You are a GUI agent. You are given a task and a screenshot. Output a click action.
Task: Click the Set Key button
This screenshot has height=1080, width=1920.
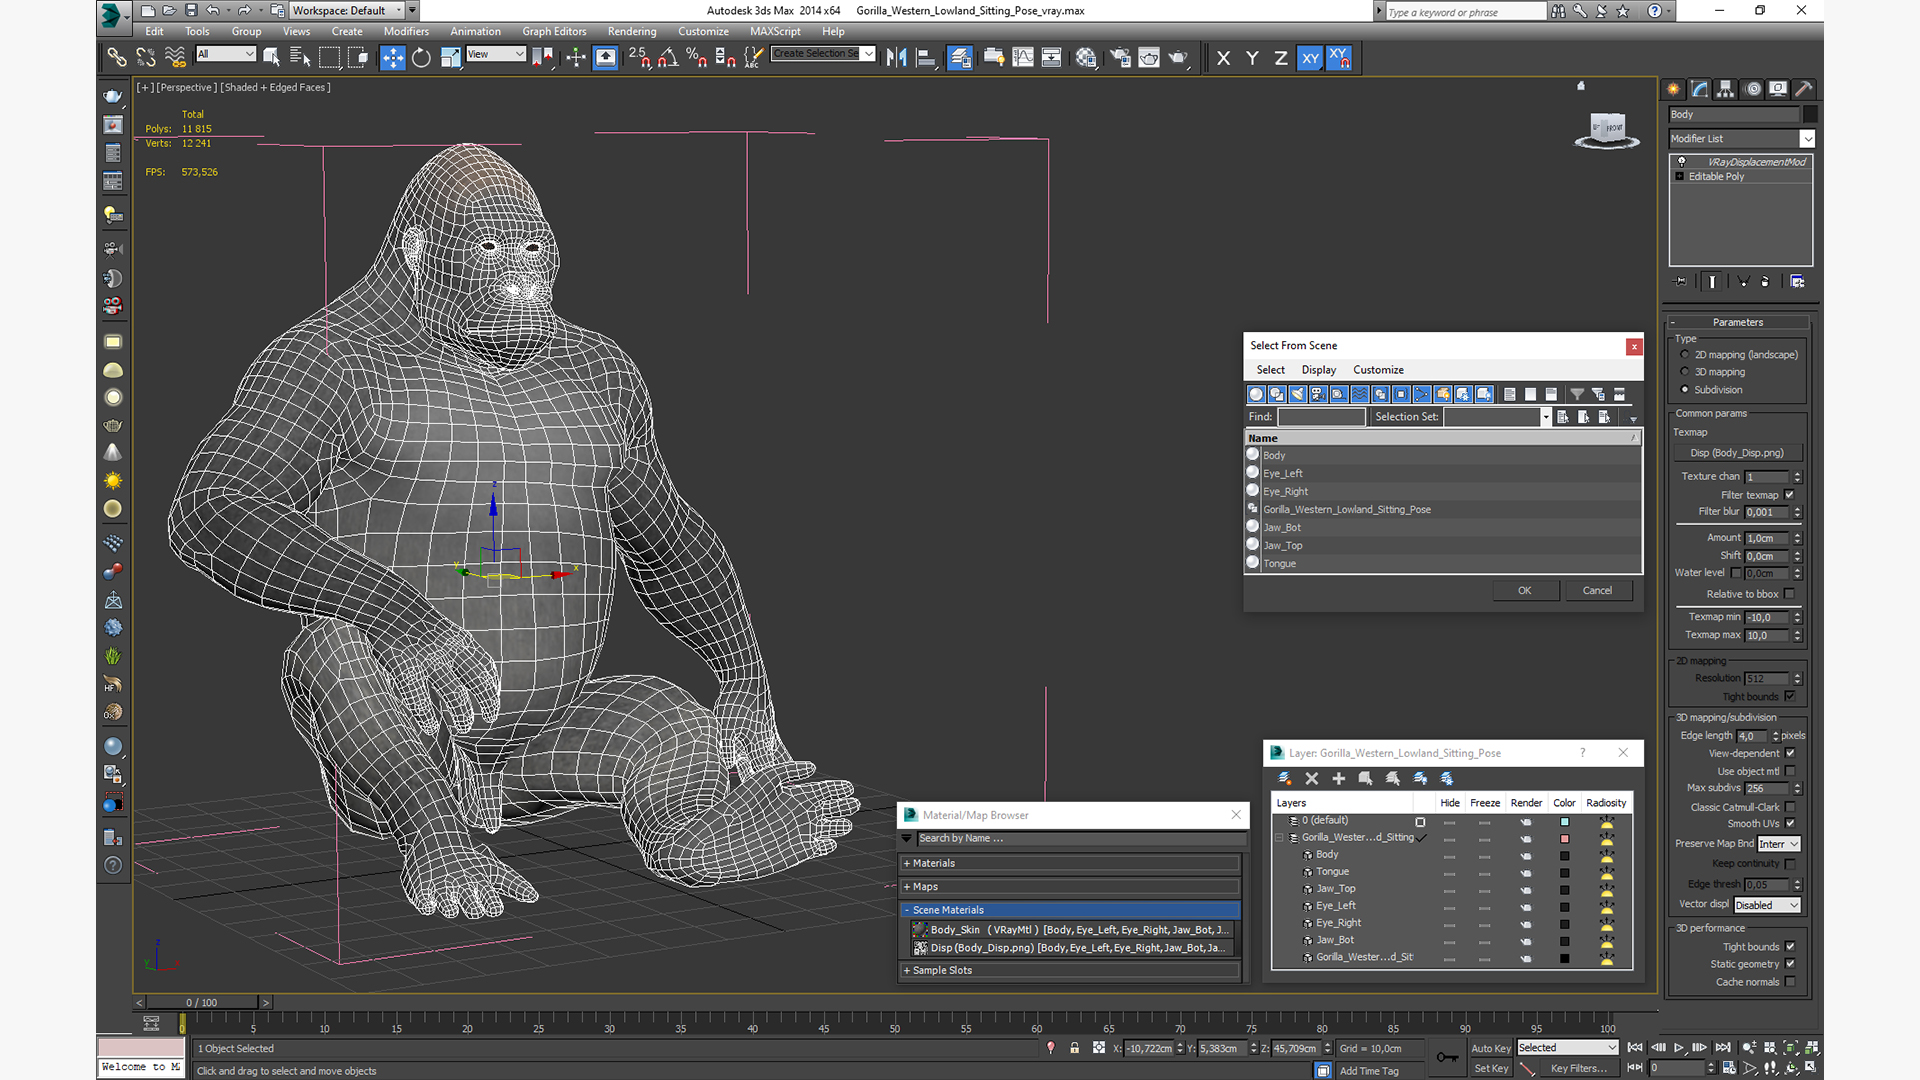tap(1491, 1068)
